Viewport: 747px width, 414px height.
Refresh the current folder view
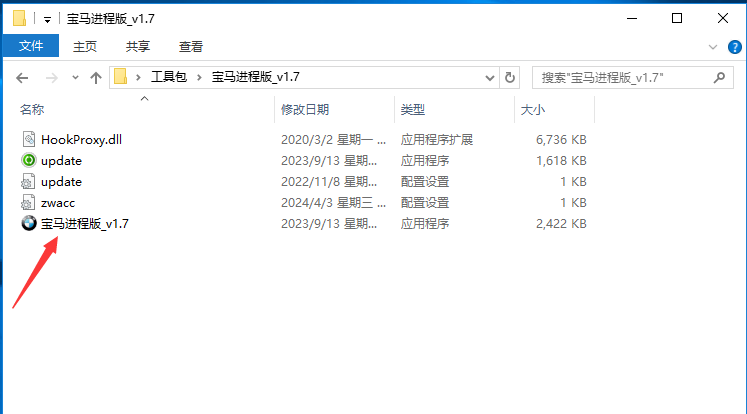point(510,77)
